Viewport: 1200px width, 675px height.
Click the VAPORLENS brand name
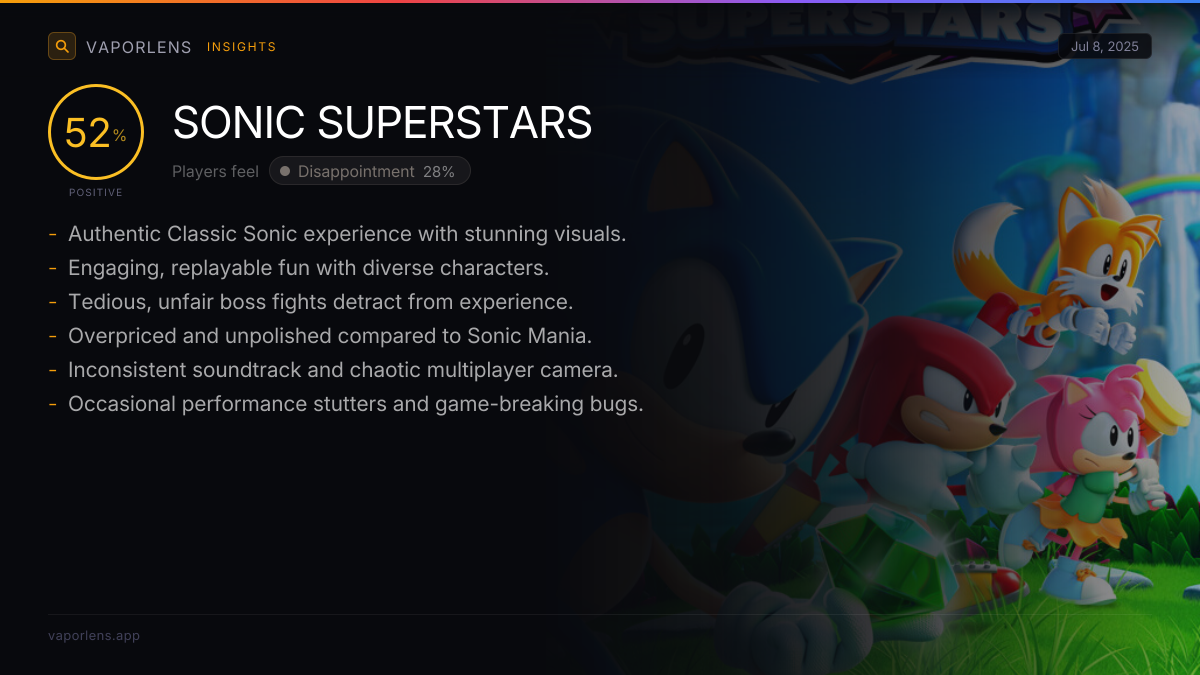coord(139,47)
